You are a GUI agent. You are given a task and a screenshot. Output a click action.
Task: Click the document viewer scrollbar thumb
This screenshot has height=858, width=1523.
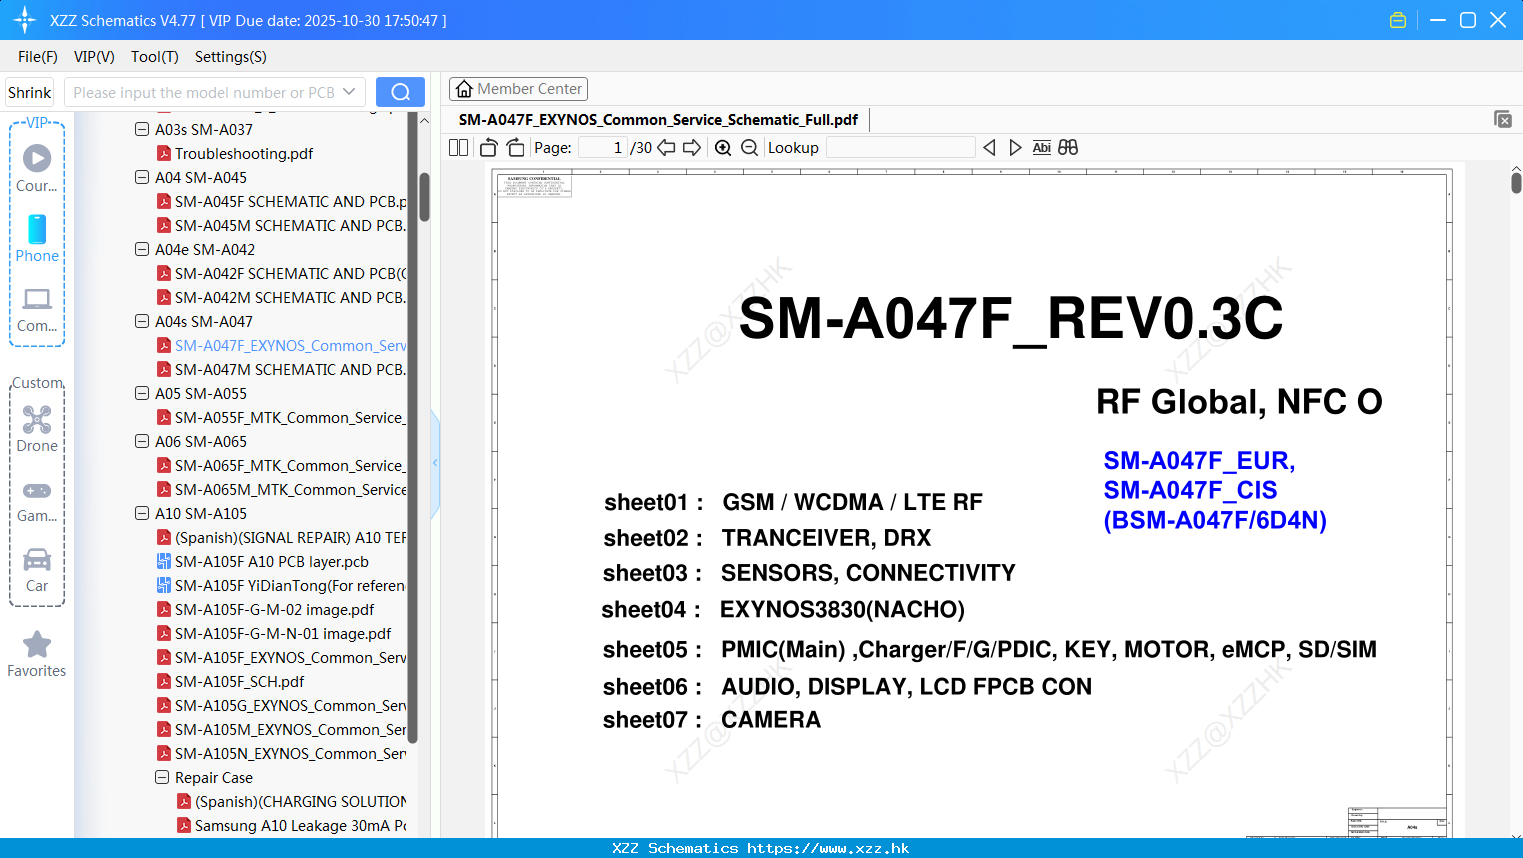(1516, 182)
